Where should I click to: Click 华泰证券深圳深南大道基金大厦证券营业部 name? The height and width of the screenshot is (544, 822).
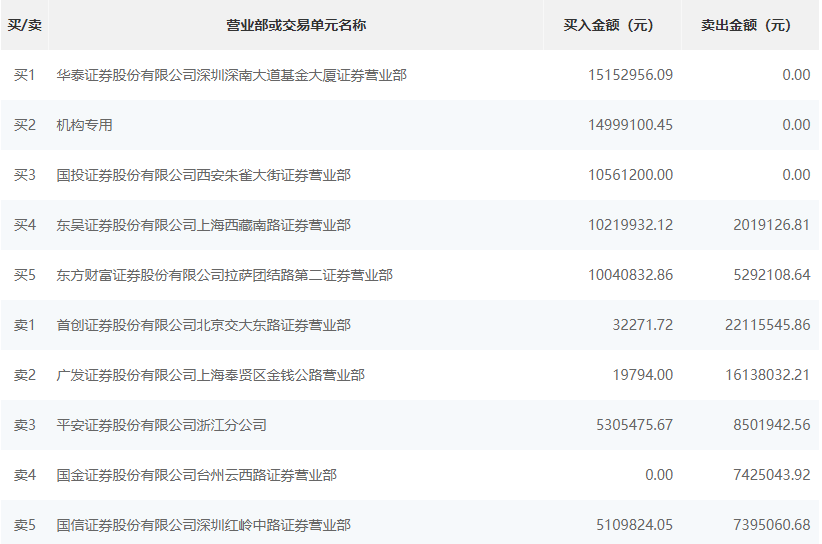click(232, 75)
